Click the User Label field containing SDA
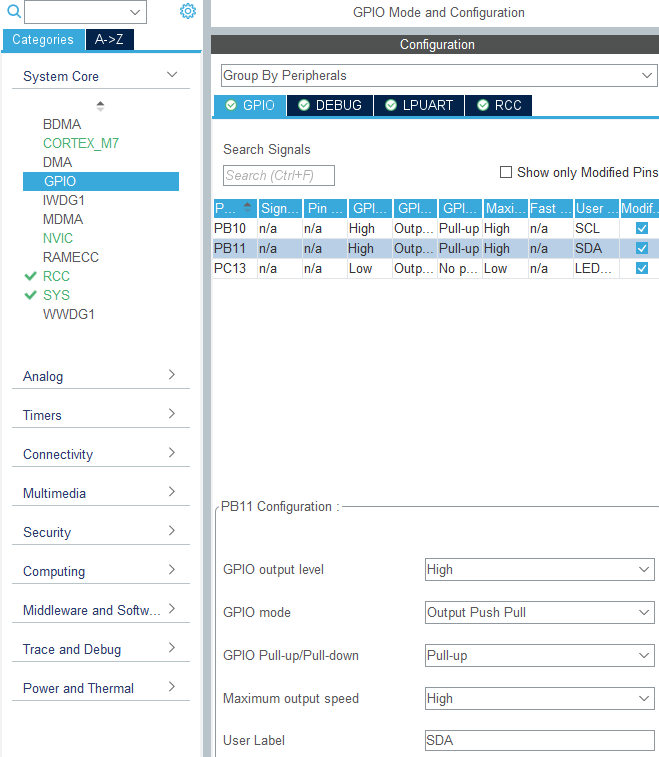This screenshot has width=659, height=757. [x=540, y=740]
